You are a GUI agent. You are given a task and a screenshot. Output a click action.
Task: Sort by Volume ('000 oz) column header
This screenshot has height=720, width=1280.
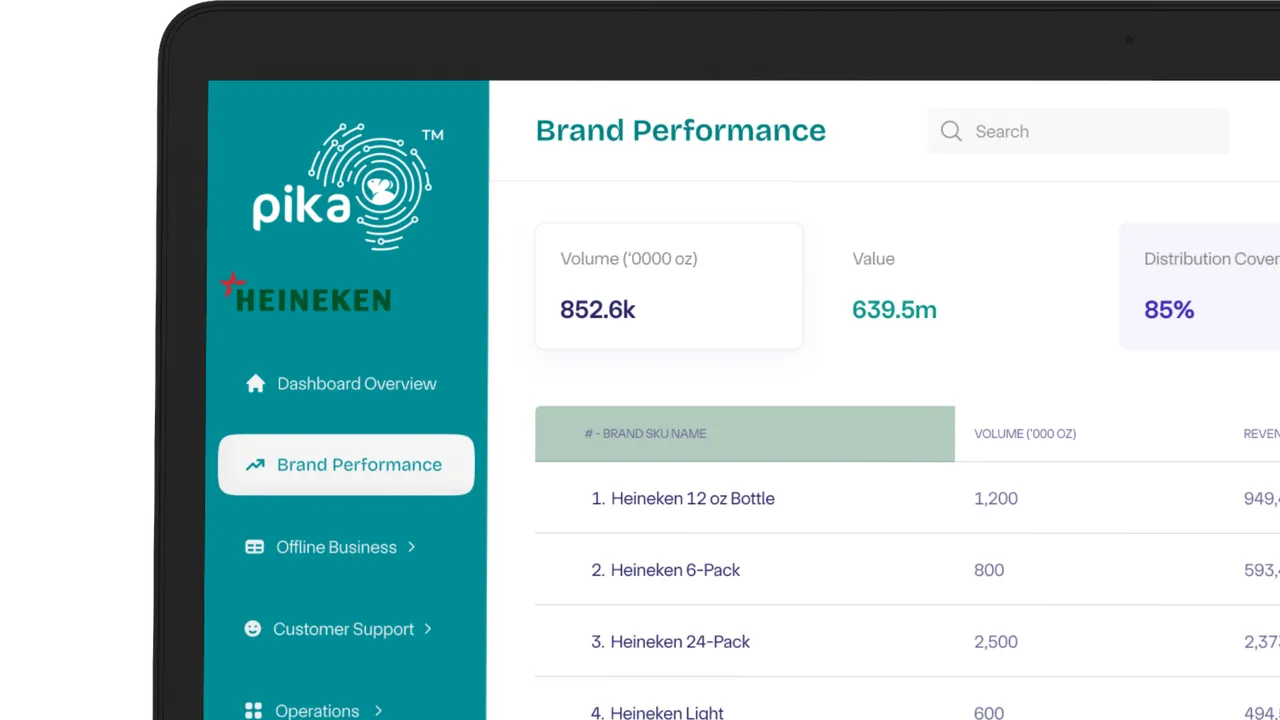pos(1025,434)
